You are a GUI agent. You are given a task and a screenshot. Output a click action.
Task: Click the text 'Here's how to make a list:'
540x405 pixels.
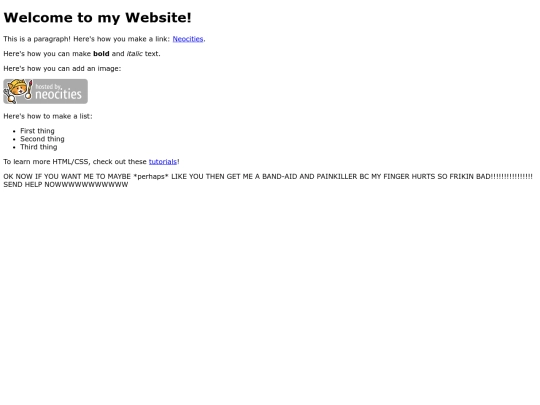48,116
